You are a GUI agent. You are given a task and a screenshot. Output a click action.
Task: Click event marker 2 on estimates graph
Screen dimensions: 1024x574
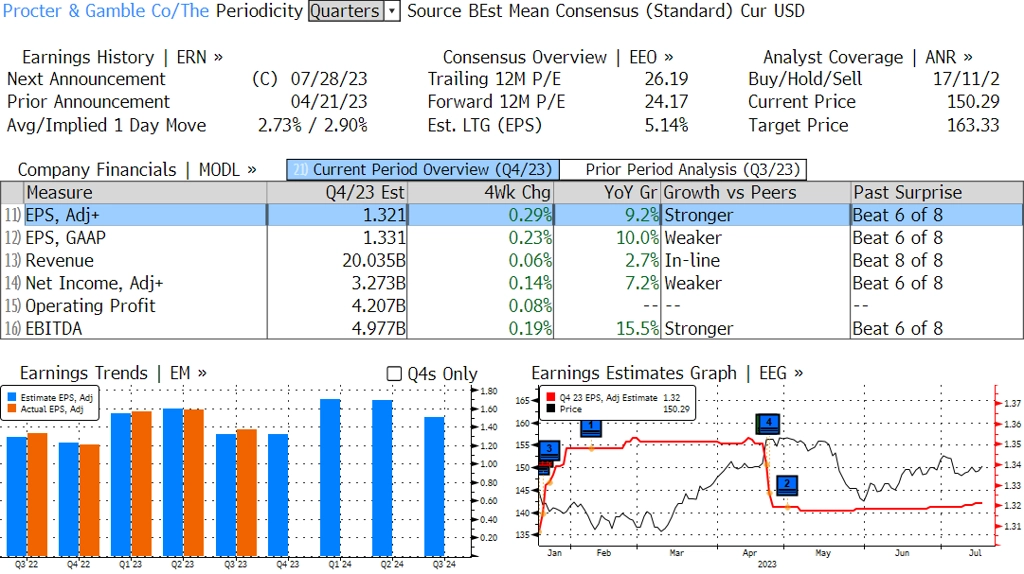(787, 485)
